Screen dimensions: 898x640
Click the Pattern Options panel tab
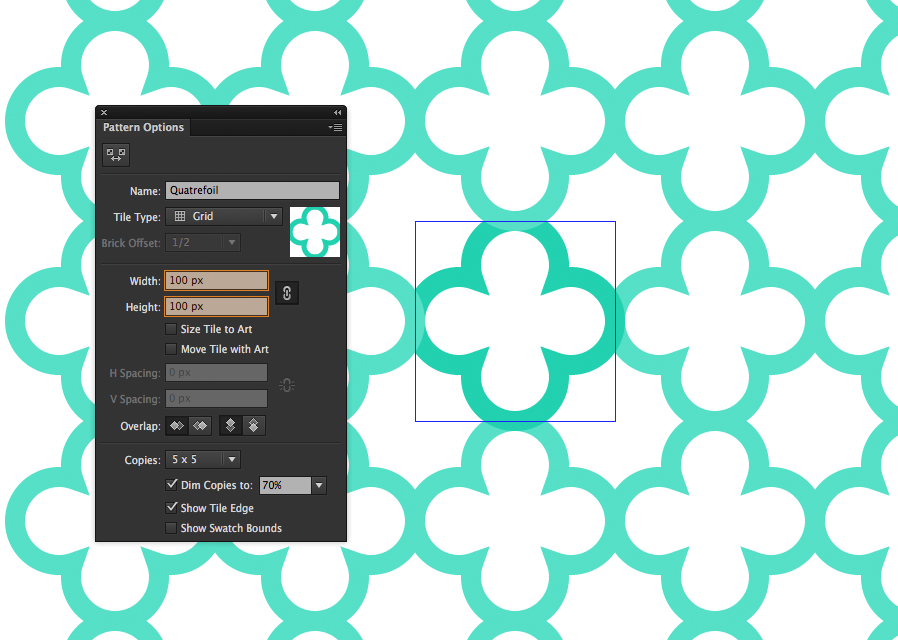[x=143, y=127]
